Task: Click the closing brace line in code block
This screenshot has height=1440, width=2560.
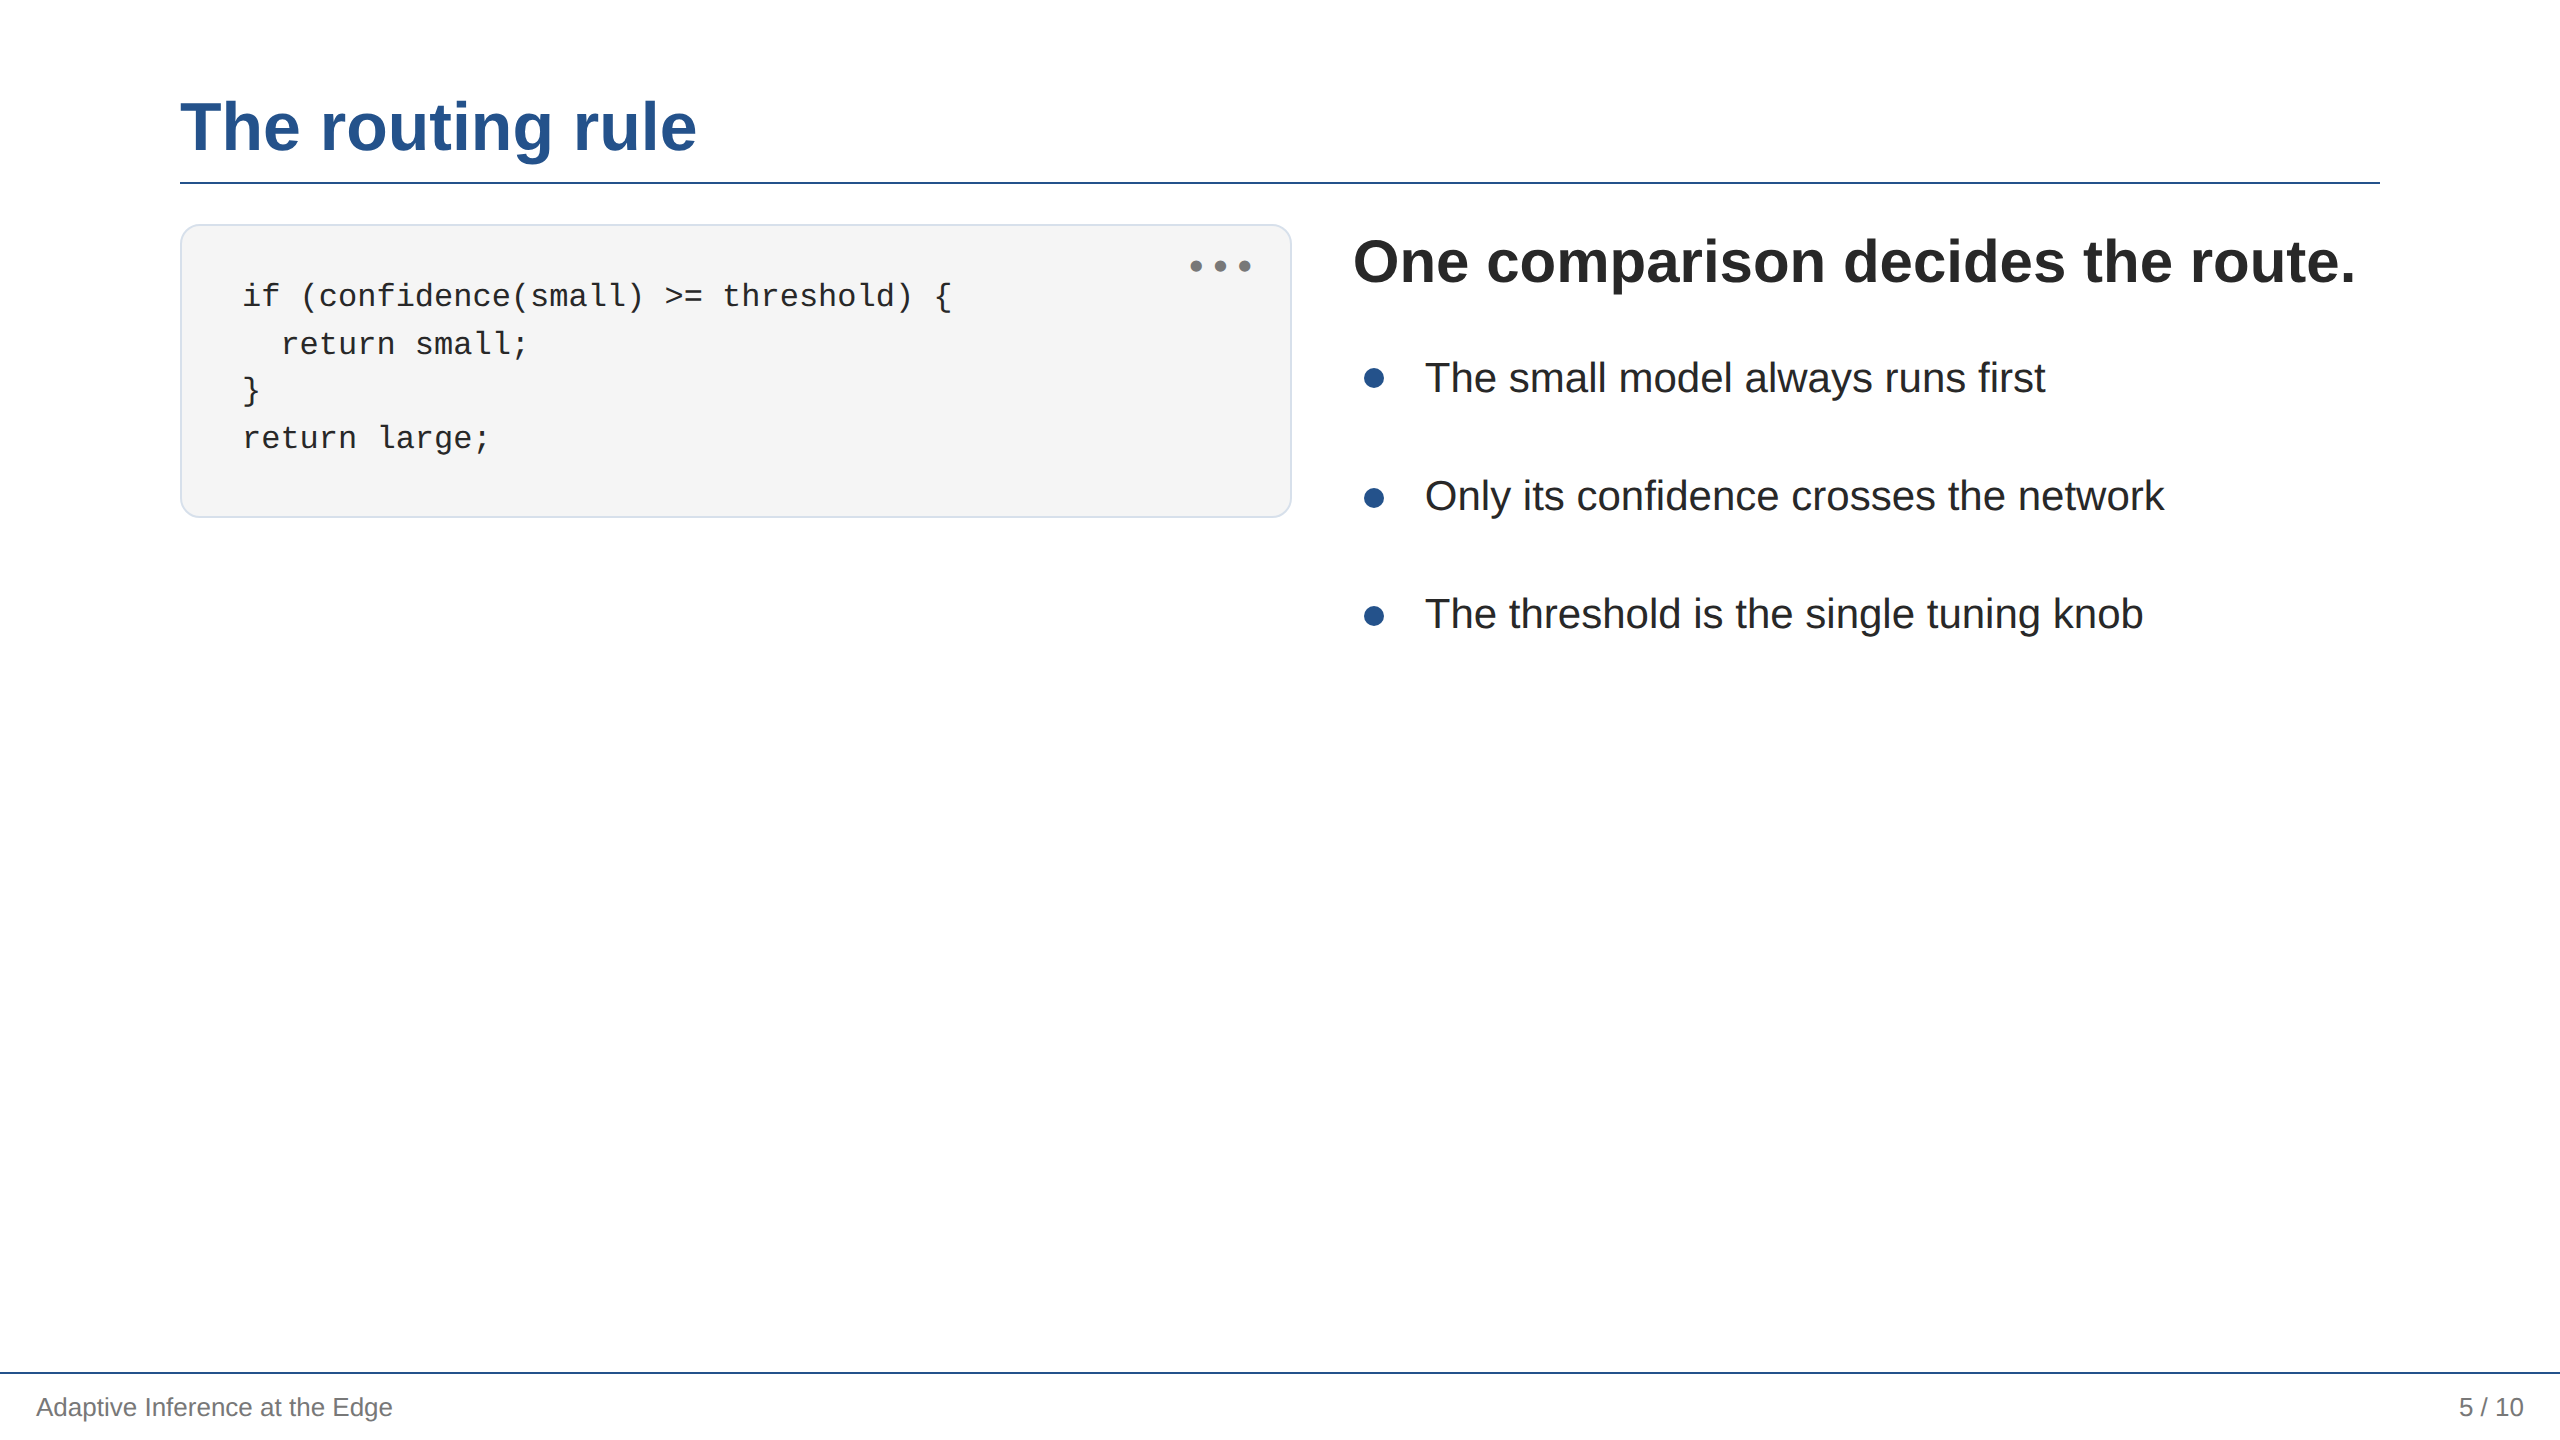Action: coord(251,390)
